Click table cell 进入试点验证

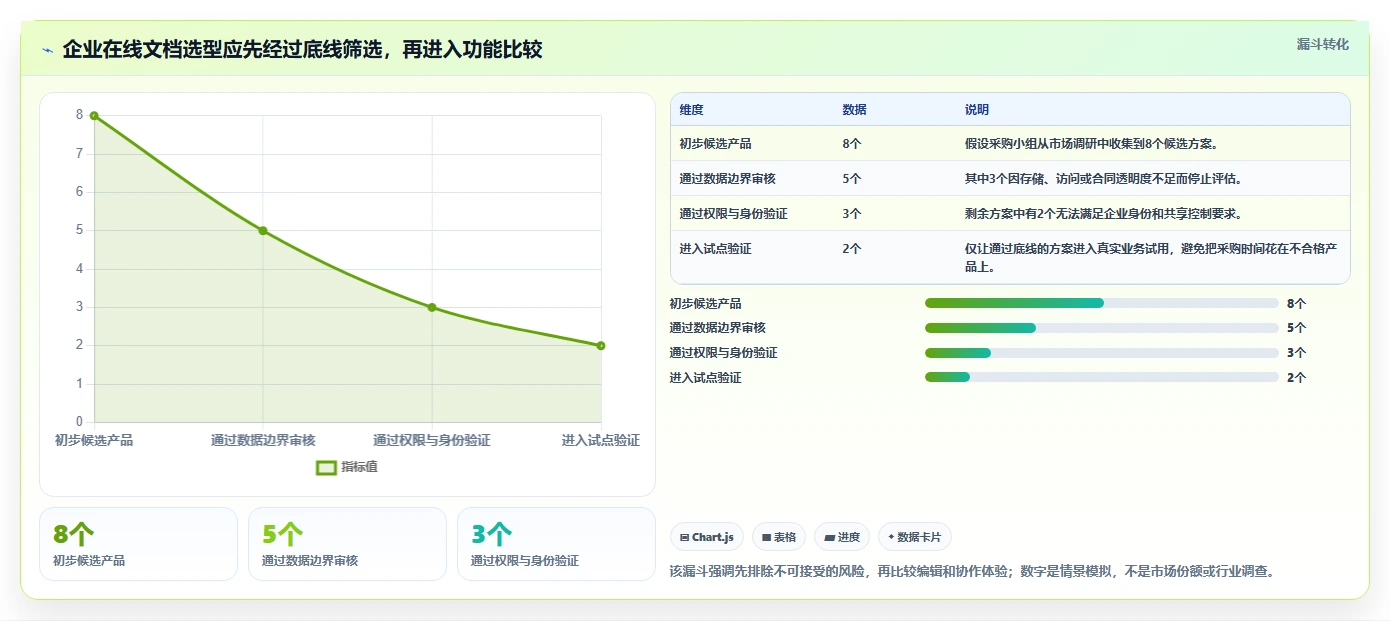(716, 249)
